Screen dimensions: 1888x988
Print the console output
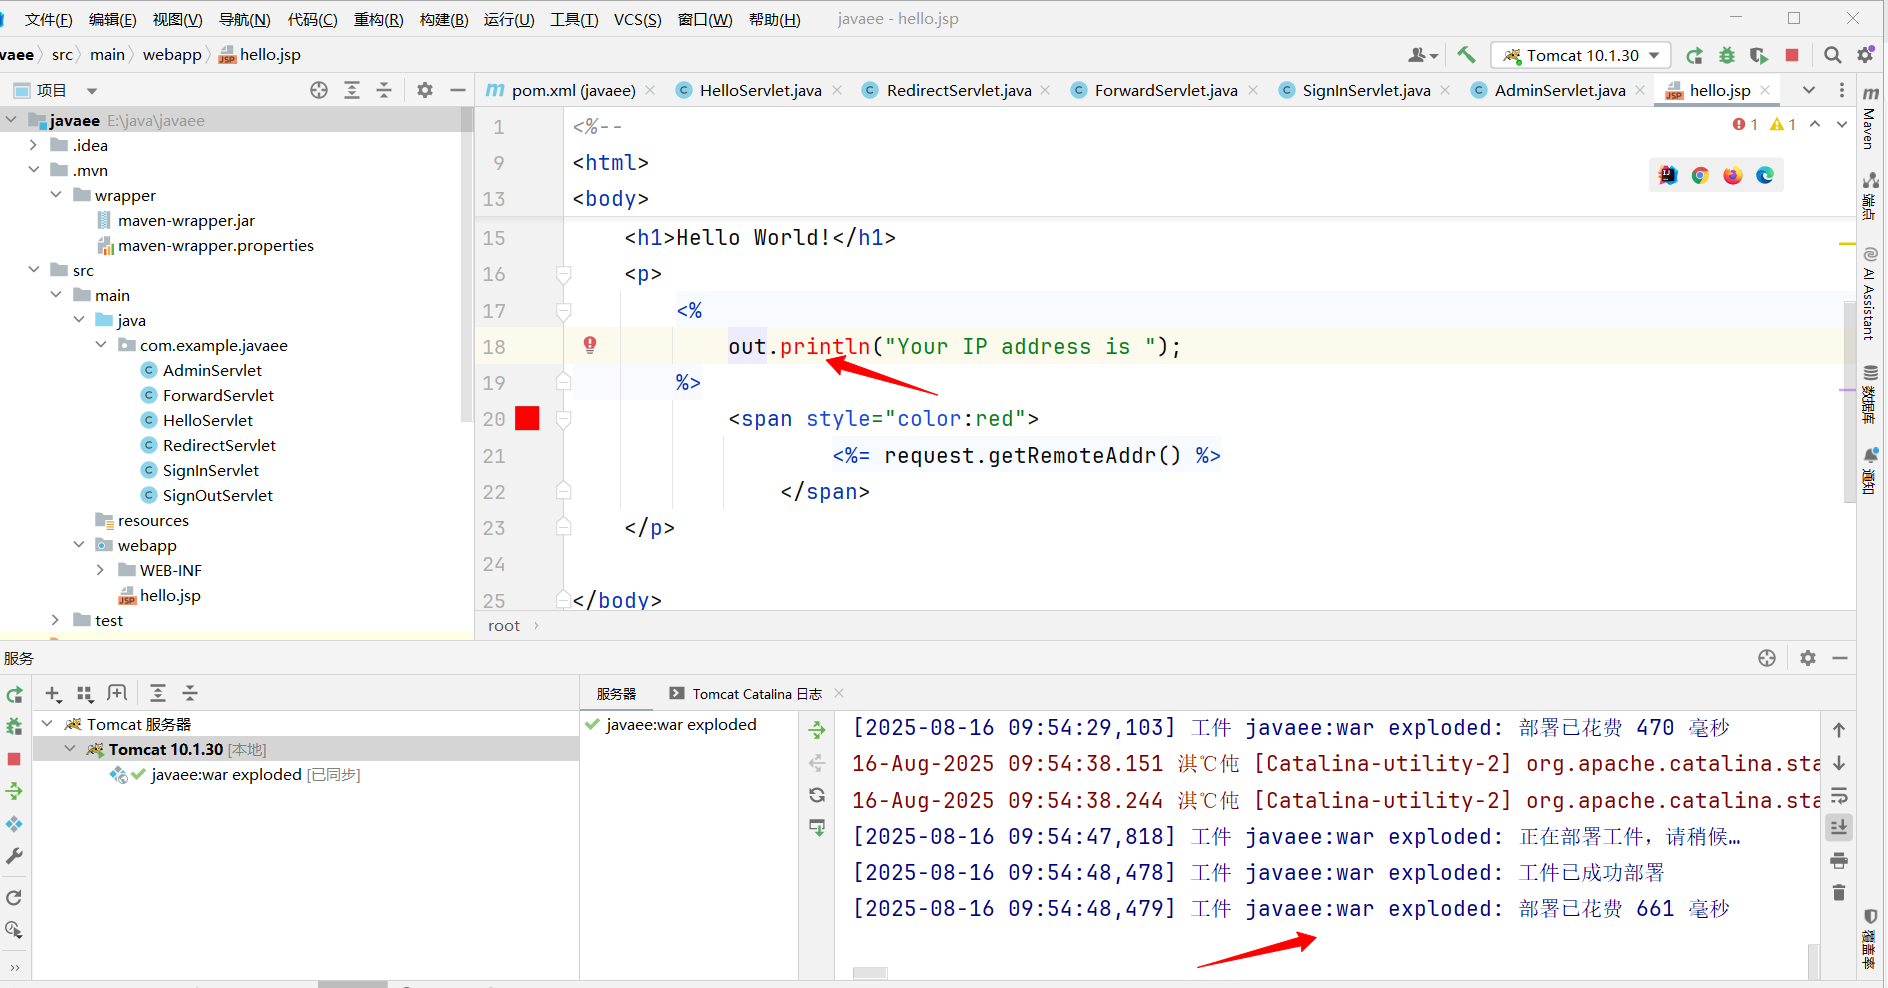(x=1839, y=860)
